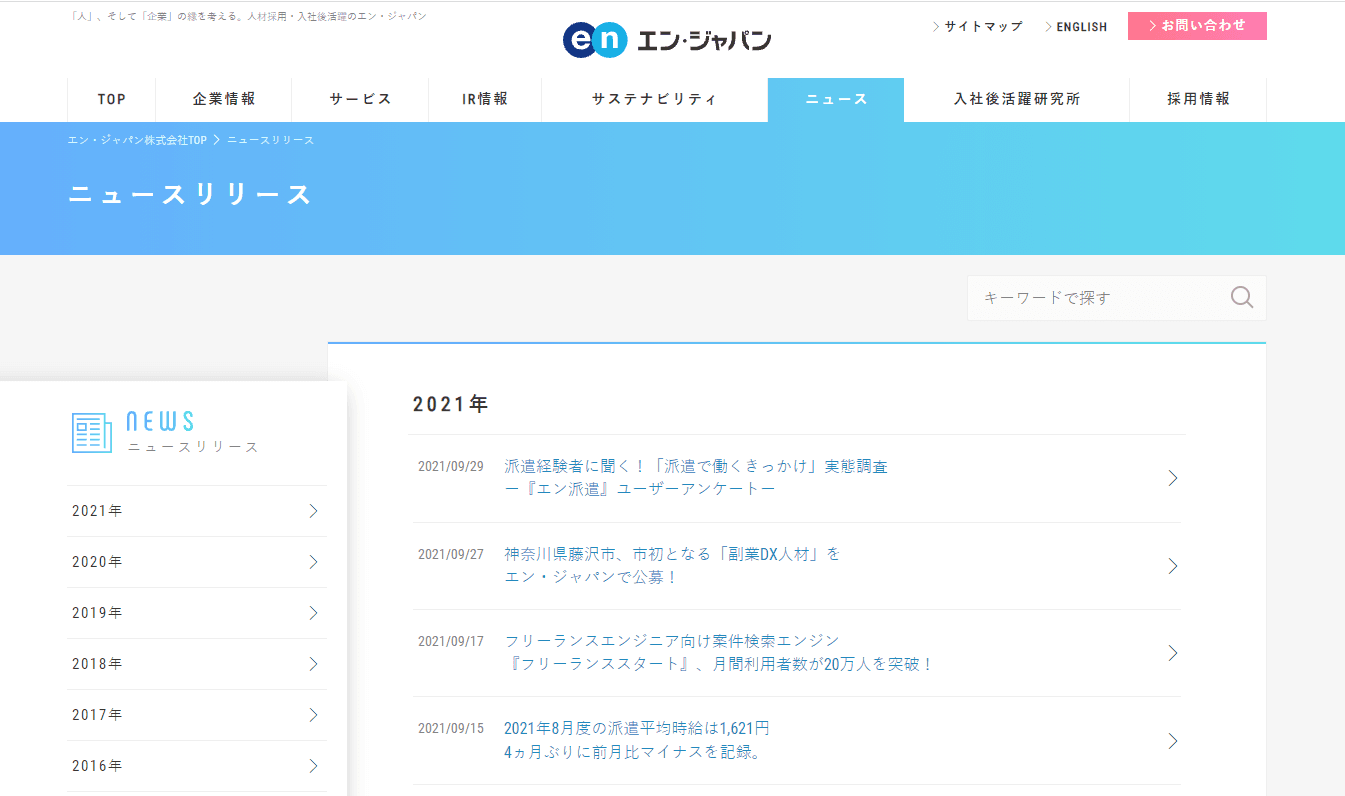Expand the 2019年 news archive
The width and height of the screenshot is (1345, 796).
197,613
